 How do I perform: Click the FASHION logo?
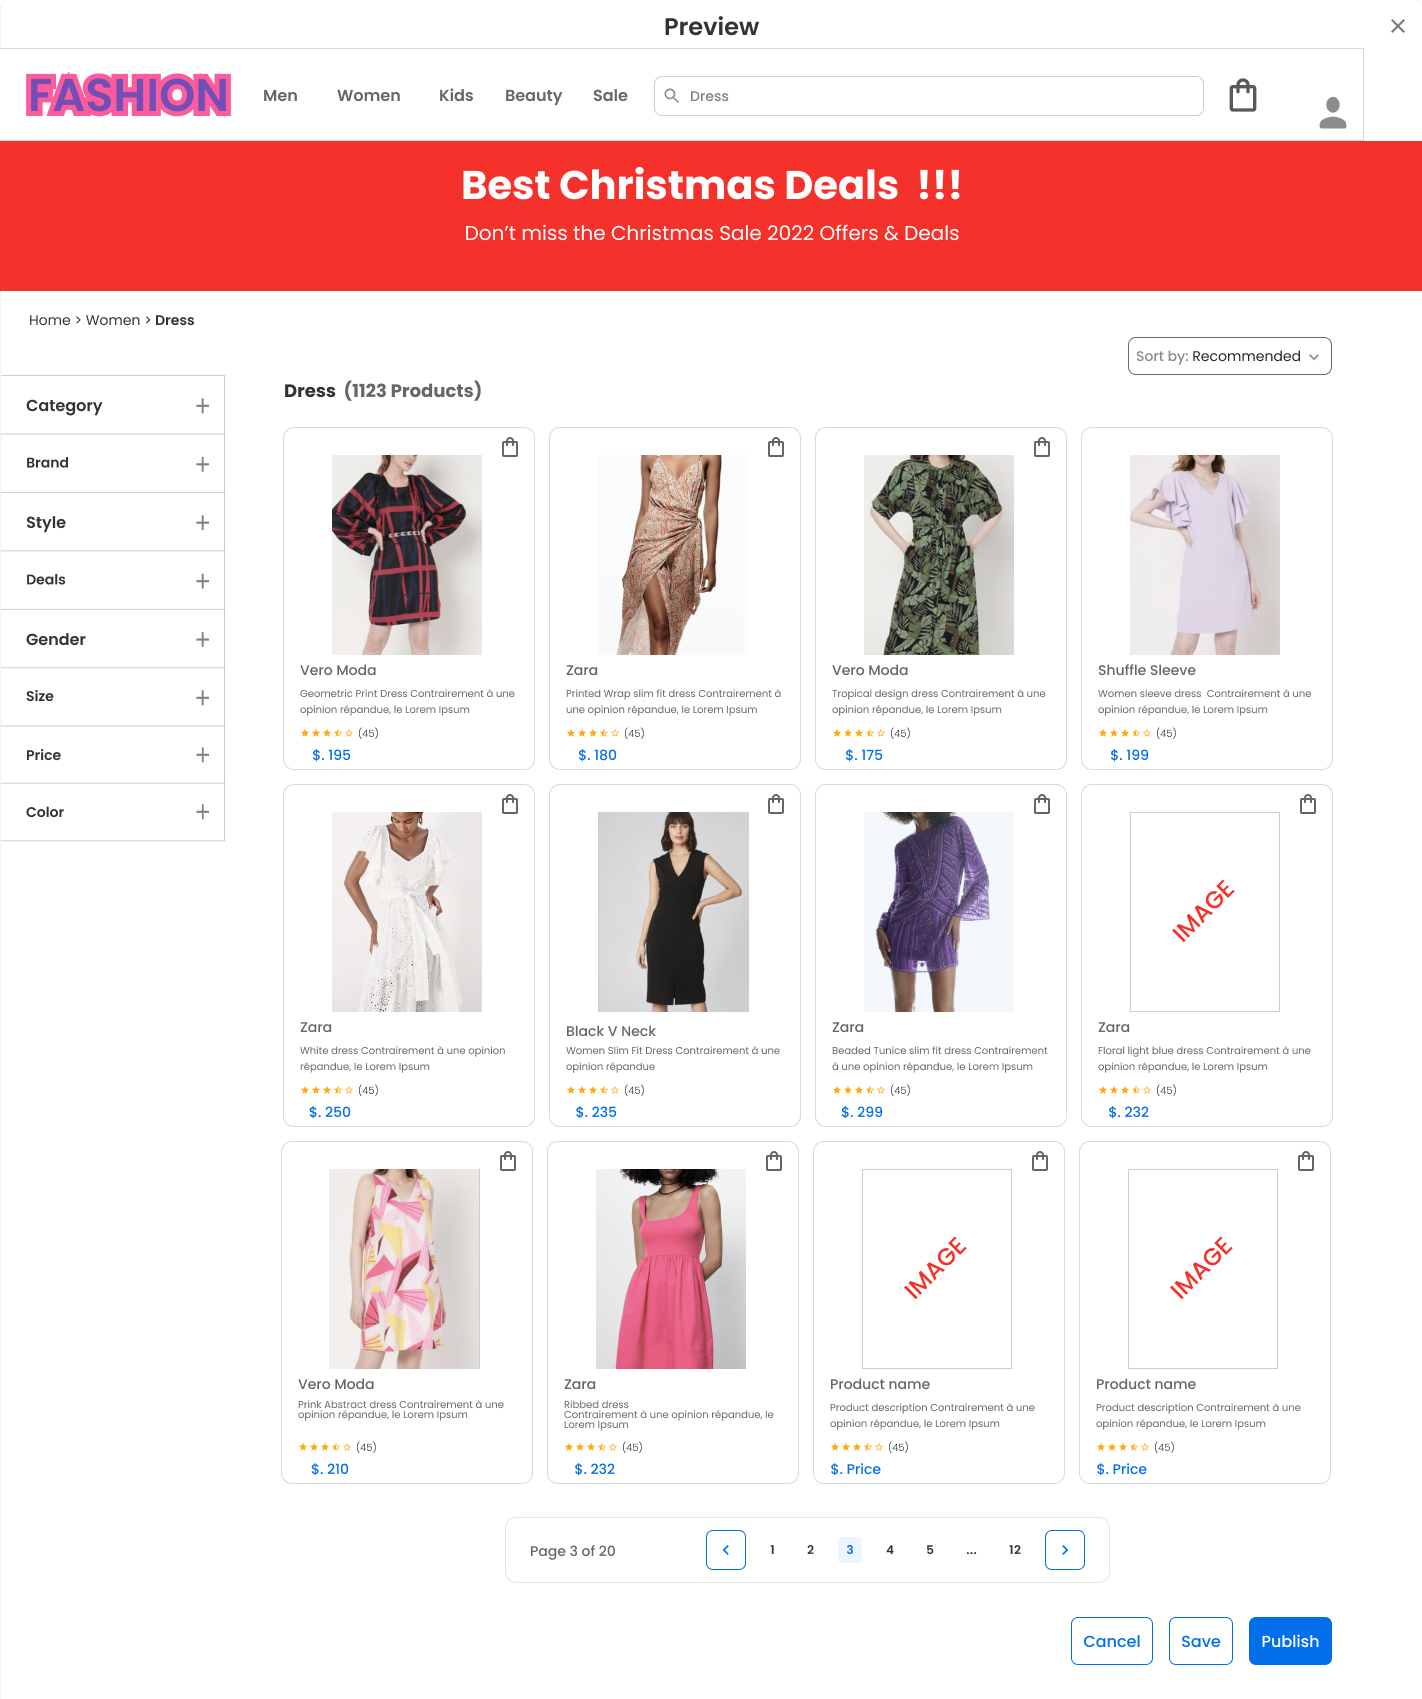[128, 95]
